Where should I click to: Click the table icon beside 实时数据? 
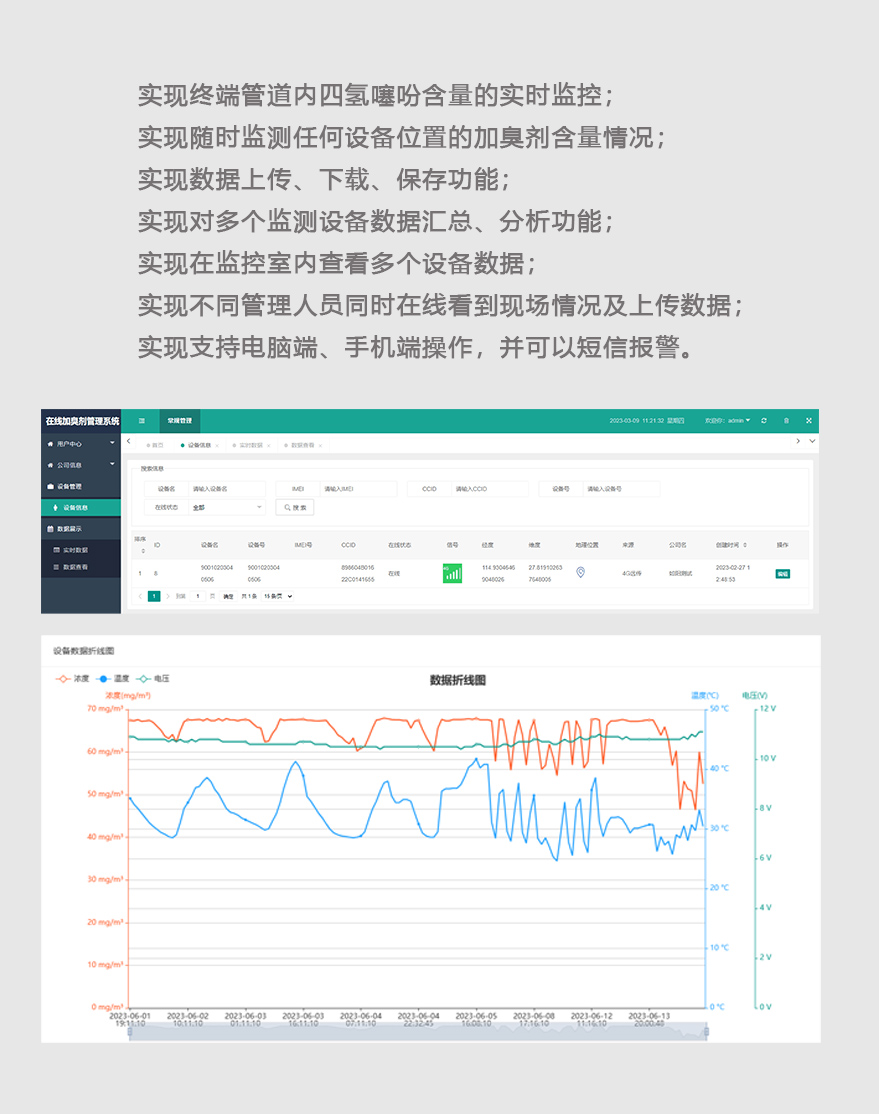click(x=57, y=550)
